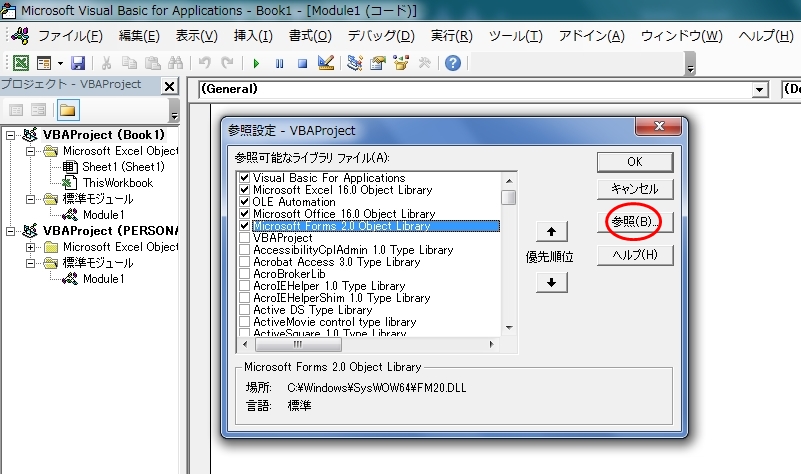Open the Toolbox wrench icon
The image size is (801, 474).
(425, 63)
